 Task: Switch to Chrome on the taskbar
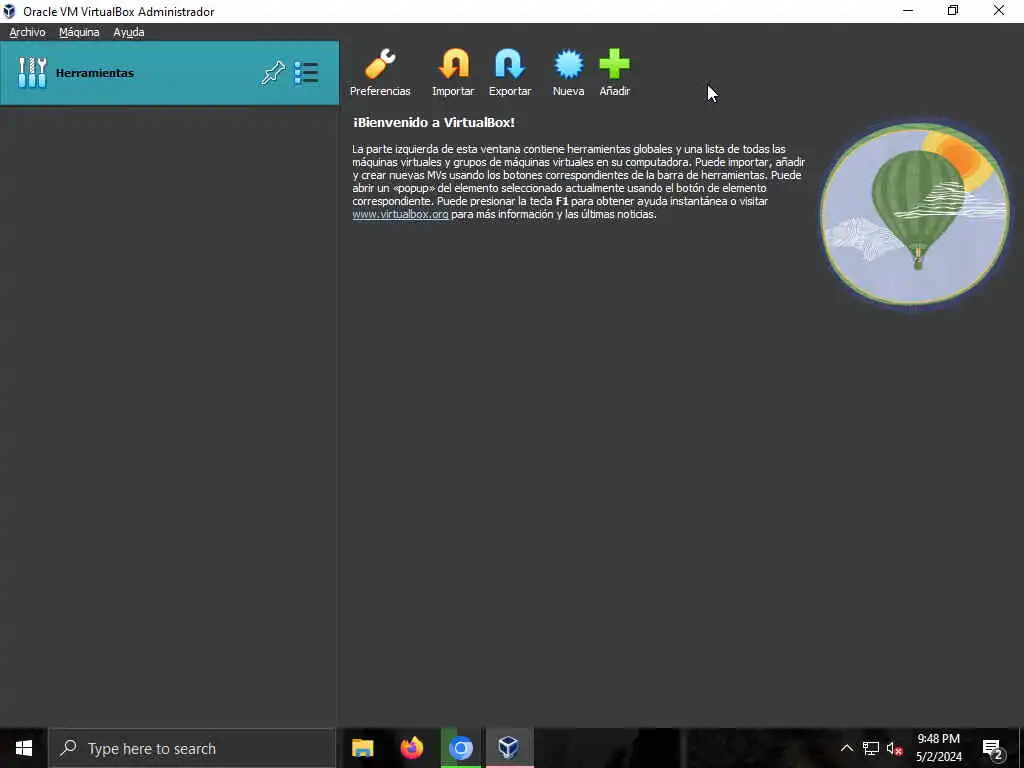[x=460, y=748]
